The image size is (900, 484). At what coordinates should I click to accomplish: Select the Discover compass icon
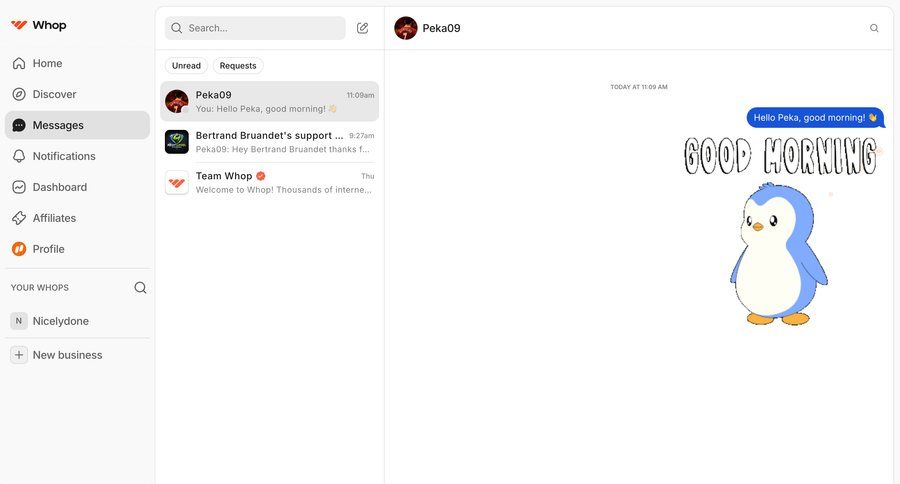19,94
